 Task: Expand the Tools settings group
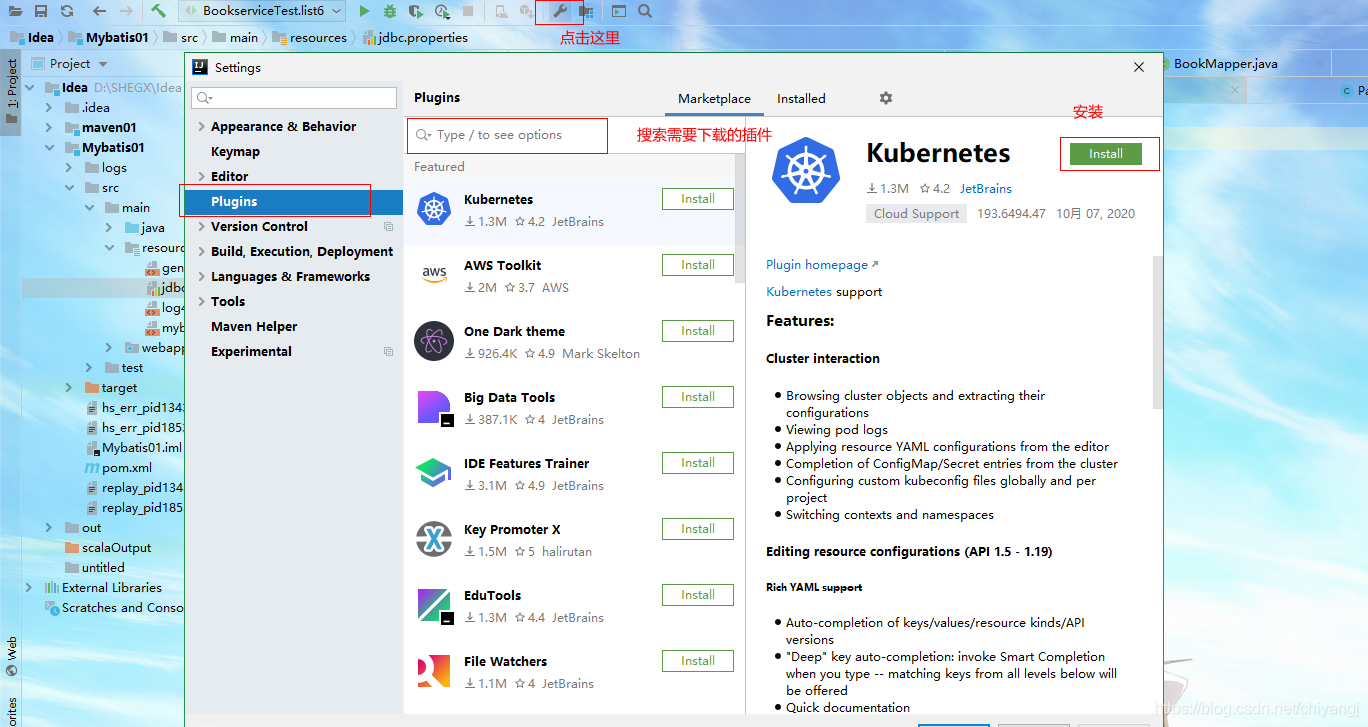(x=202, y=301)
